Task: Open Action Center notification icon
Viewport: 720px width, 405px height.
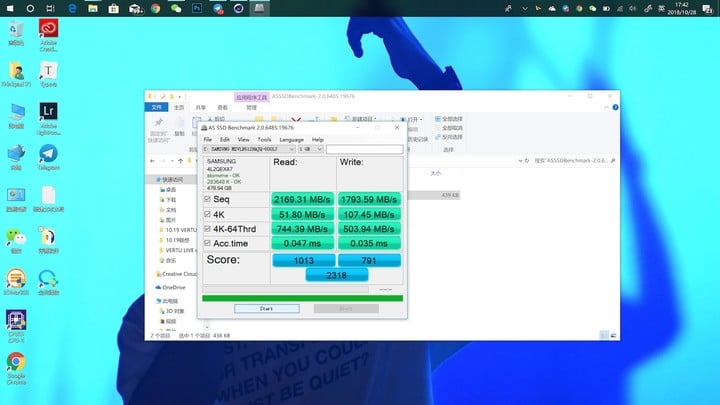Action: (708, 9)
